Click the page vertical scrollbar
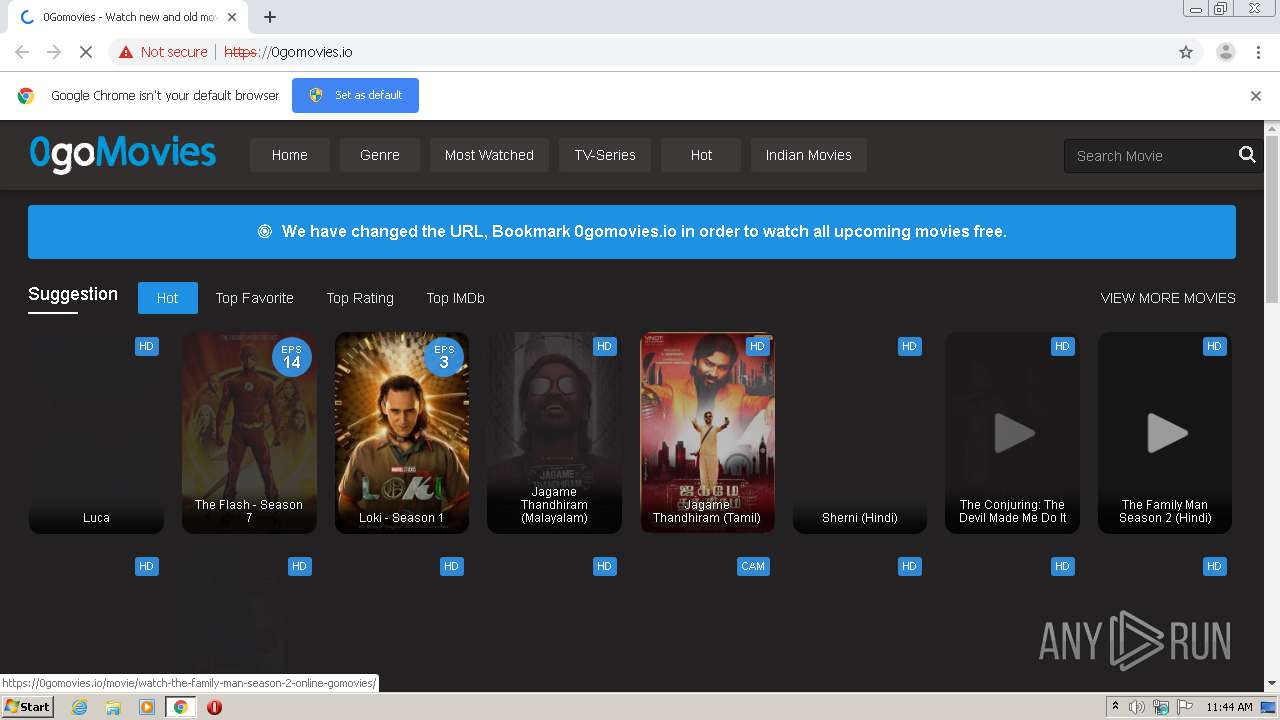 pyautogui.click(x=1272, y=220)
